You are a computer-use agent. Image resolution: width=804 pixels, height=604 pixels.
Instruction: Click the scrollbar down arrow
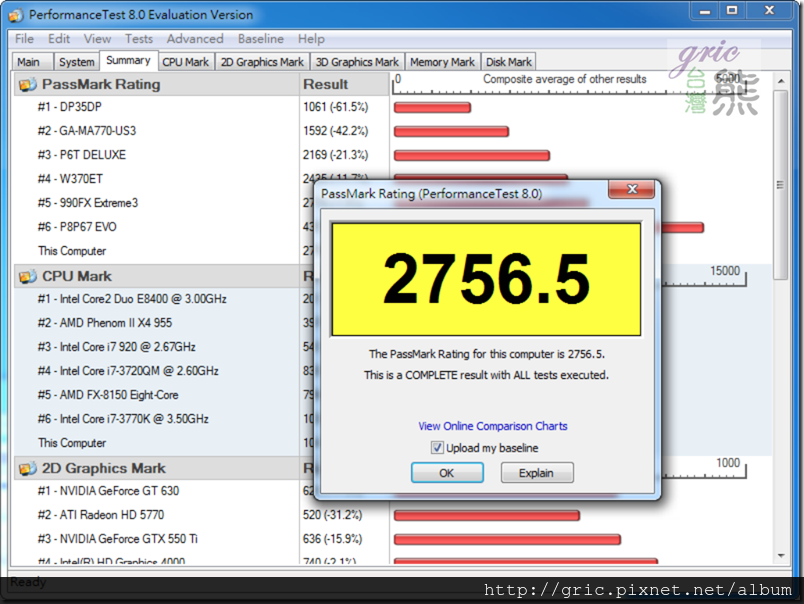pos(781,556)
